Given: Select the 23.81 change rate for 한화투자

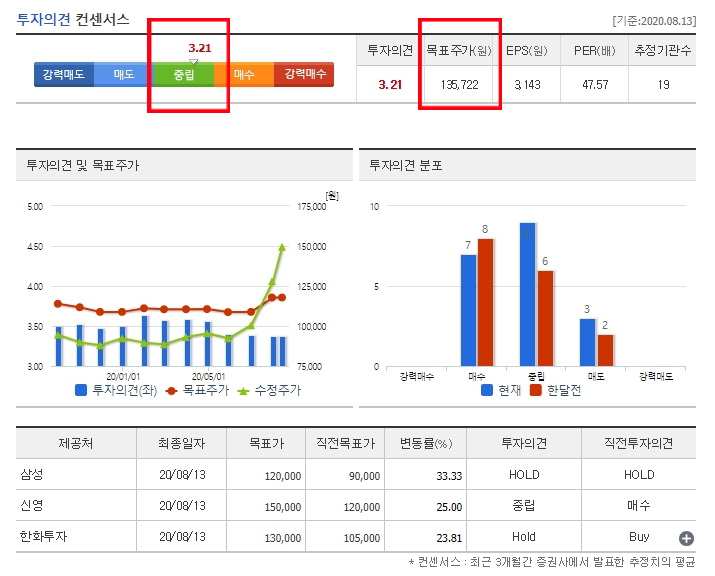Looking at the screenshot, I should pyautogui.click(x=449, y=538).
